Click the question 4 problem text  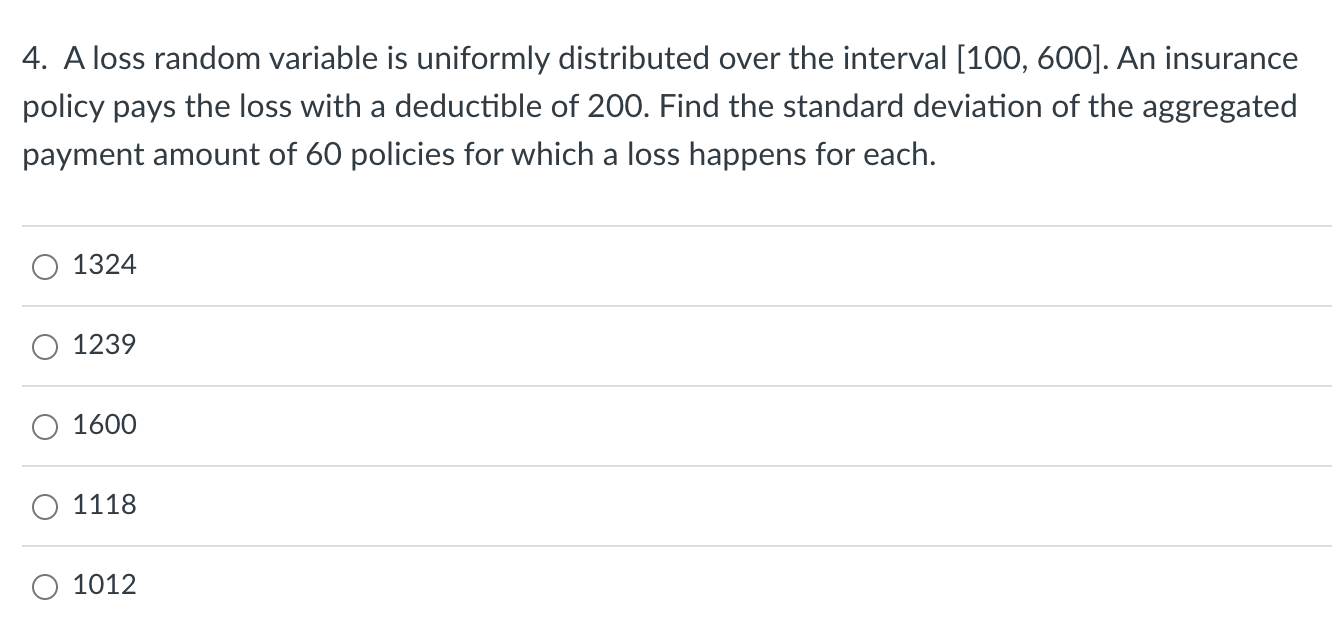click(660, 105)
